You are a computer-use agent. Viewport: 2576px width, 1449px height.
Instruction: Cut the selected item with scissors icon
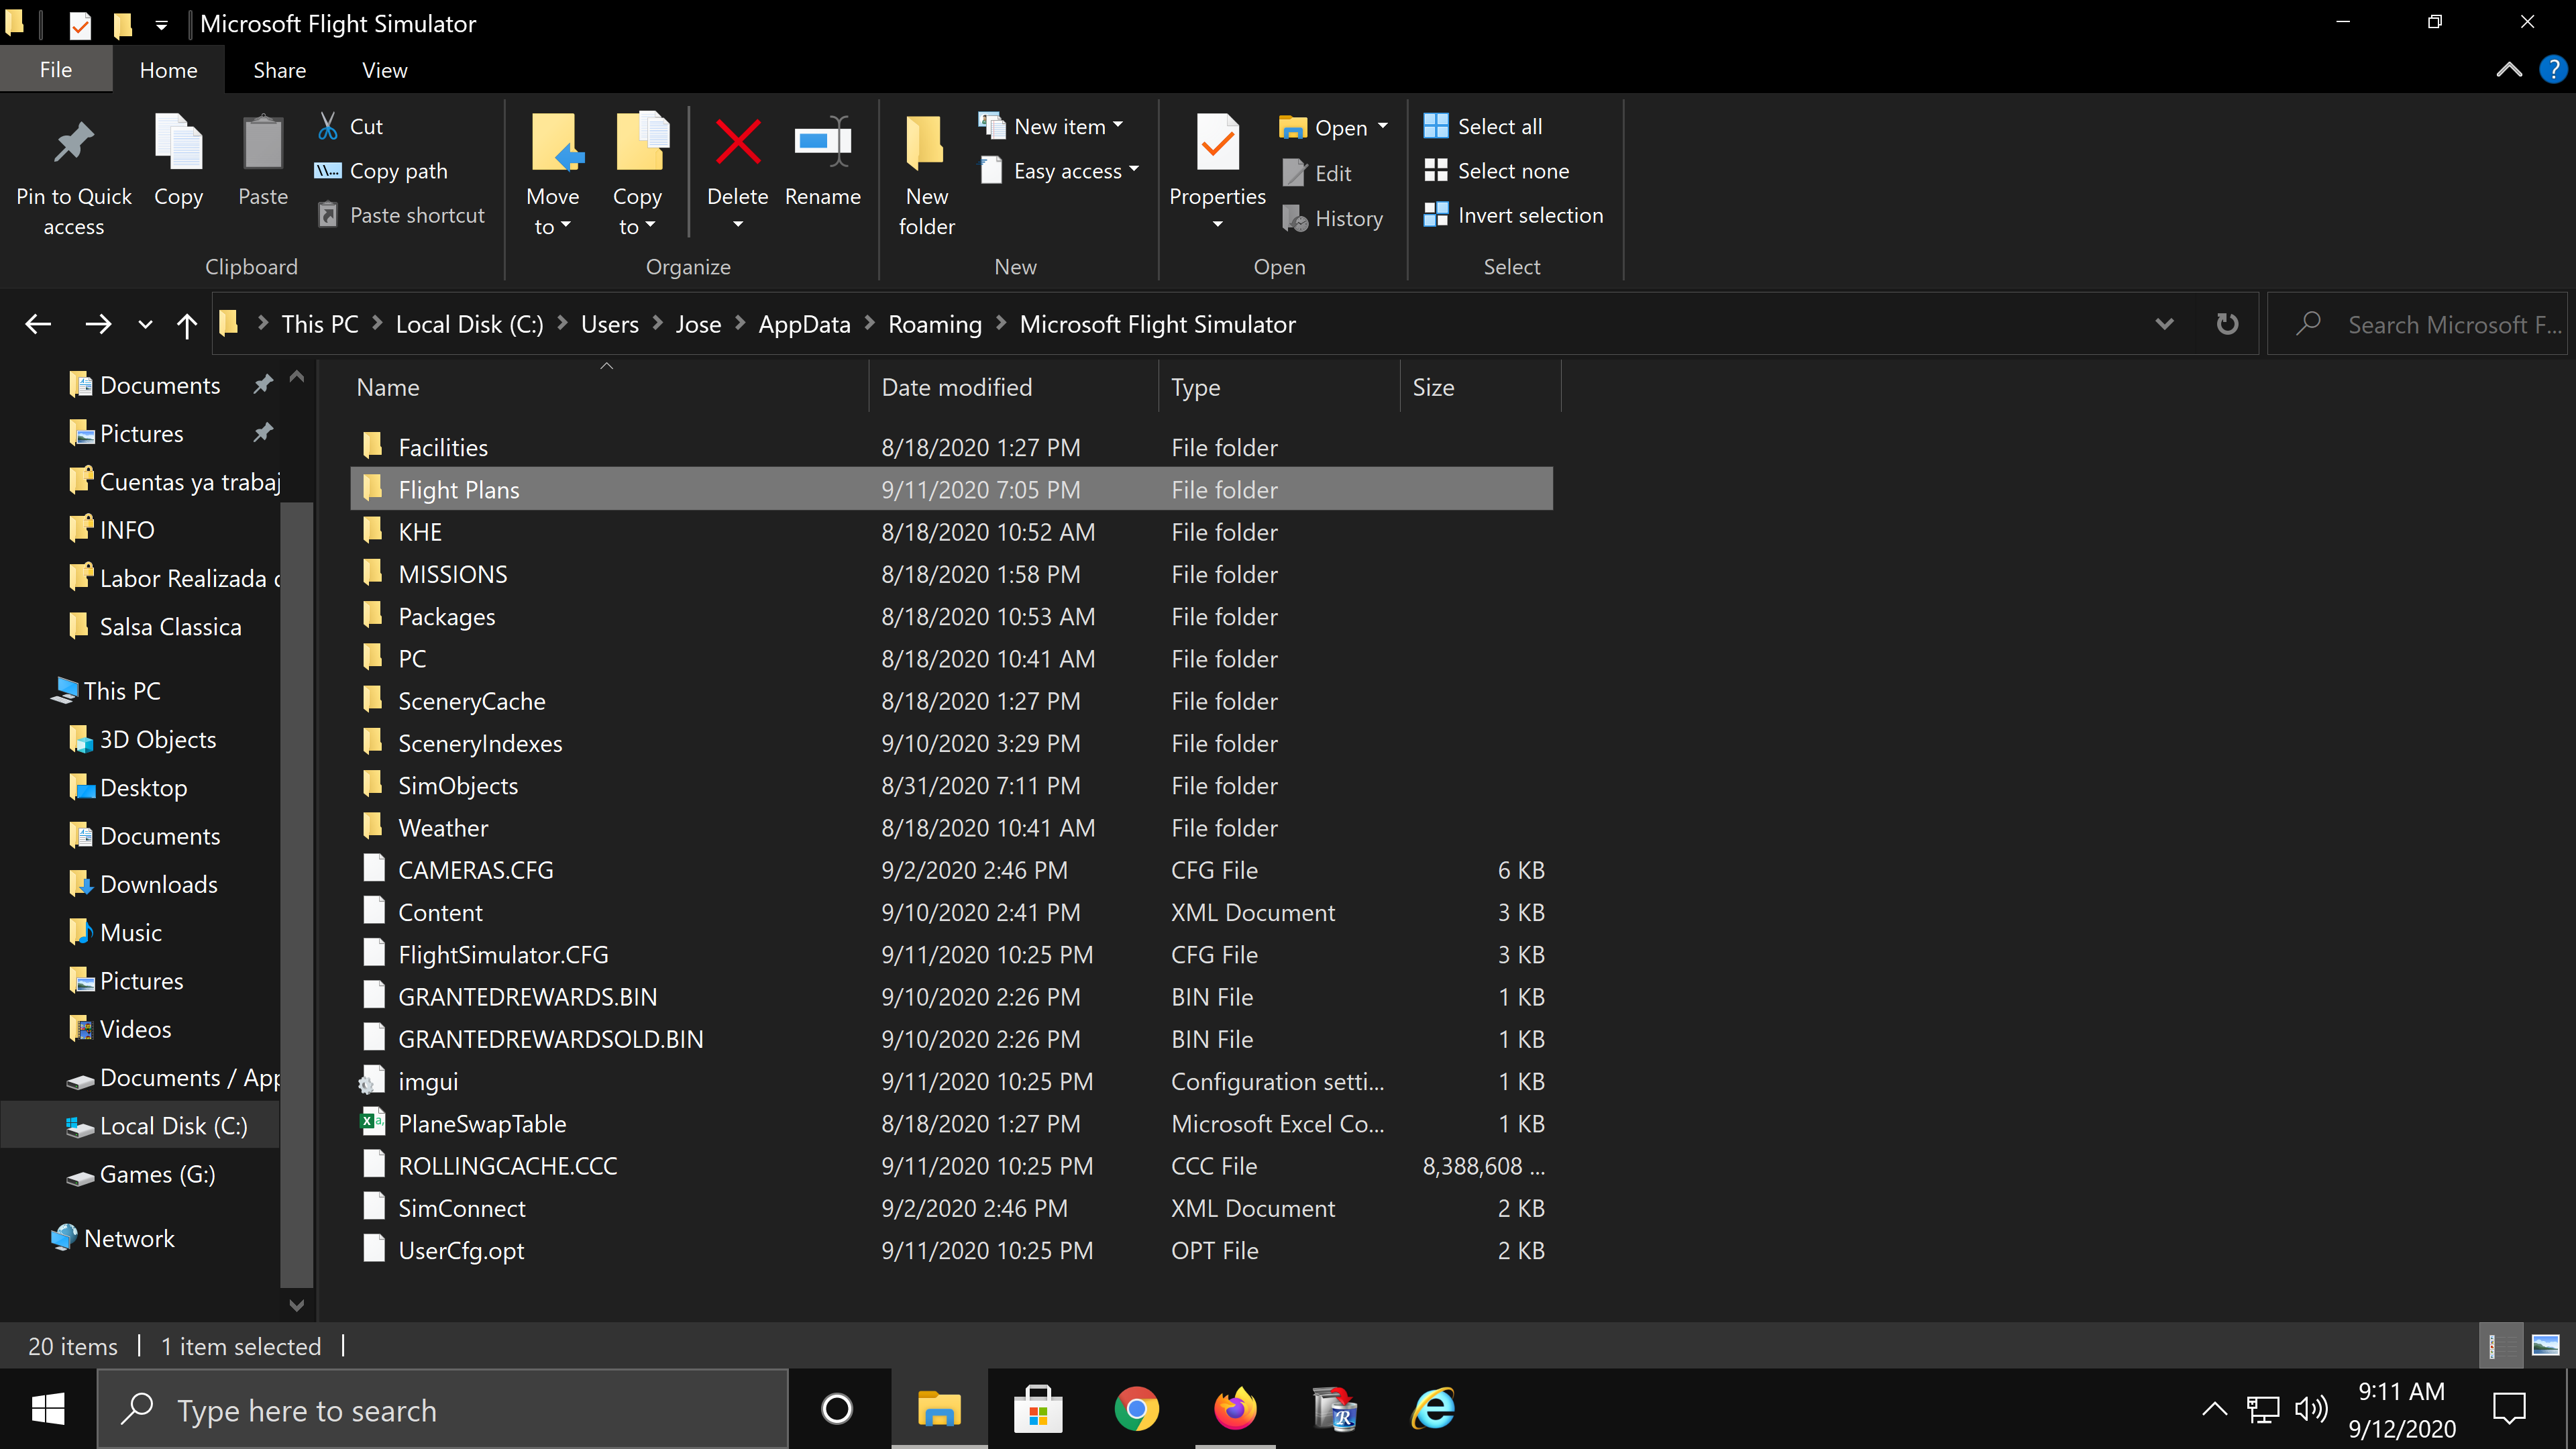click(328, 126)
